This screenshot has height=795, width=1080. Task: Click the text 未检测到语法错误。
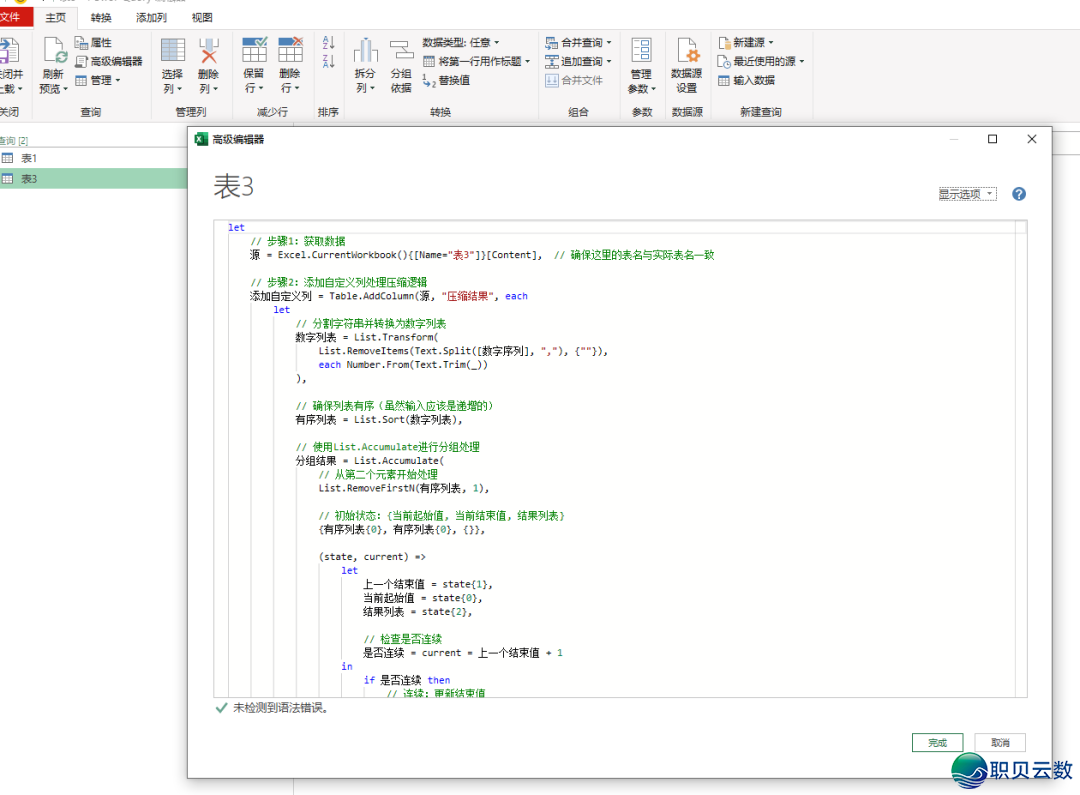tap(281, 708)
